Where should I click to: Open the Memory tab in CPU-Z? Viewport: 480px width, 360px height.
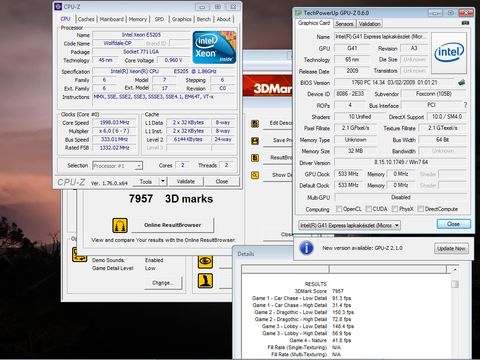[x=138, y=19]
